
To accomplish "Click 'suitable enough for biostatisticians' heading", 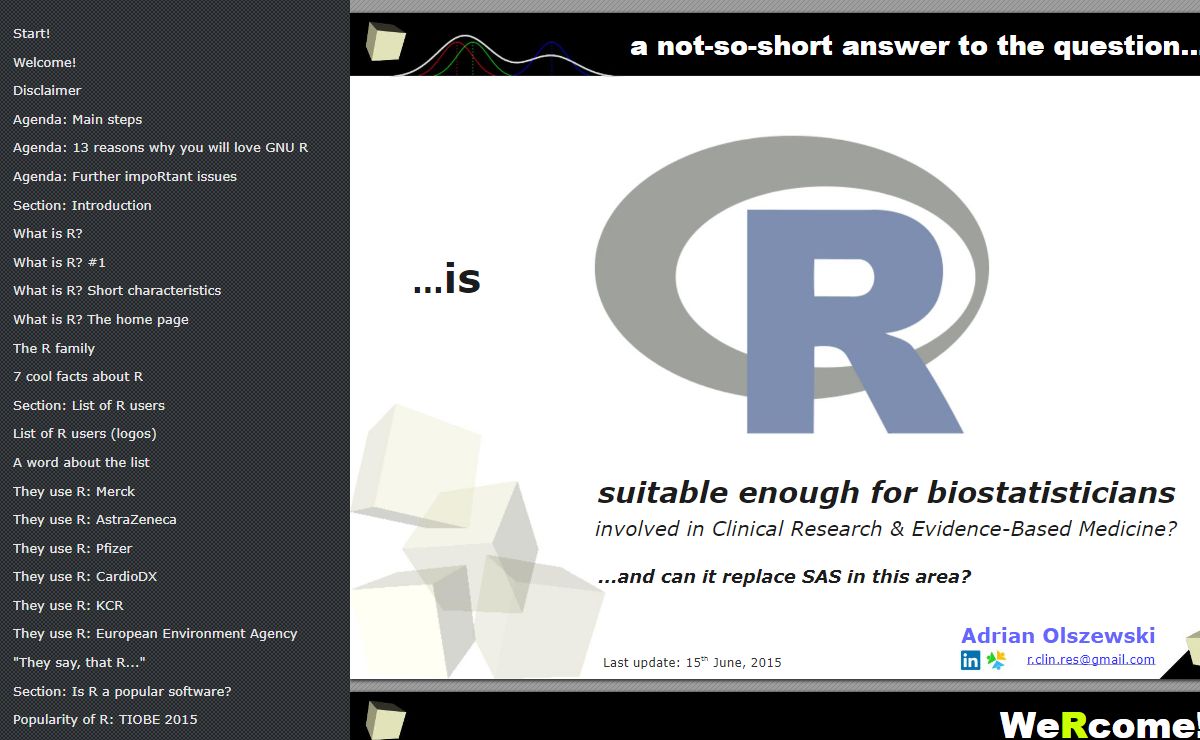I will 886,492.
